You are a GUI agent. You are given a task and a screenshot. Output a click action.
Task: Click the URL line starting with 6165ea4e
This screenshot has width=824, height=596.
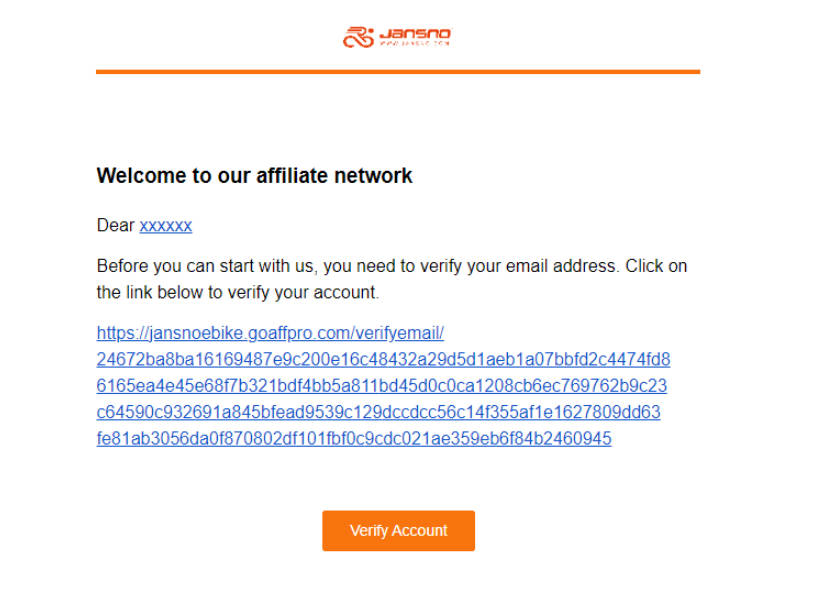382,386
